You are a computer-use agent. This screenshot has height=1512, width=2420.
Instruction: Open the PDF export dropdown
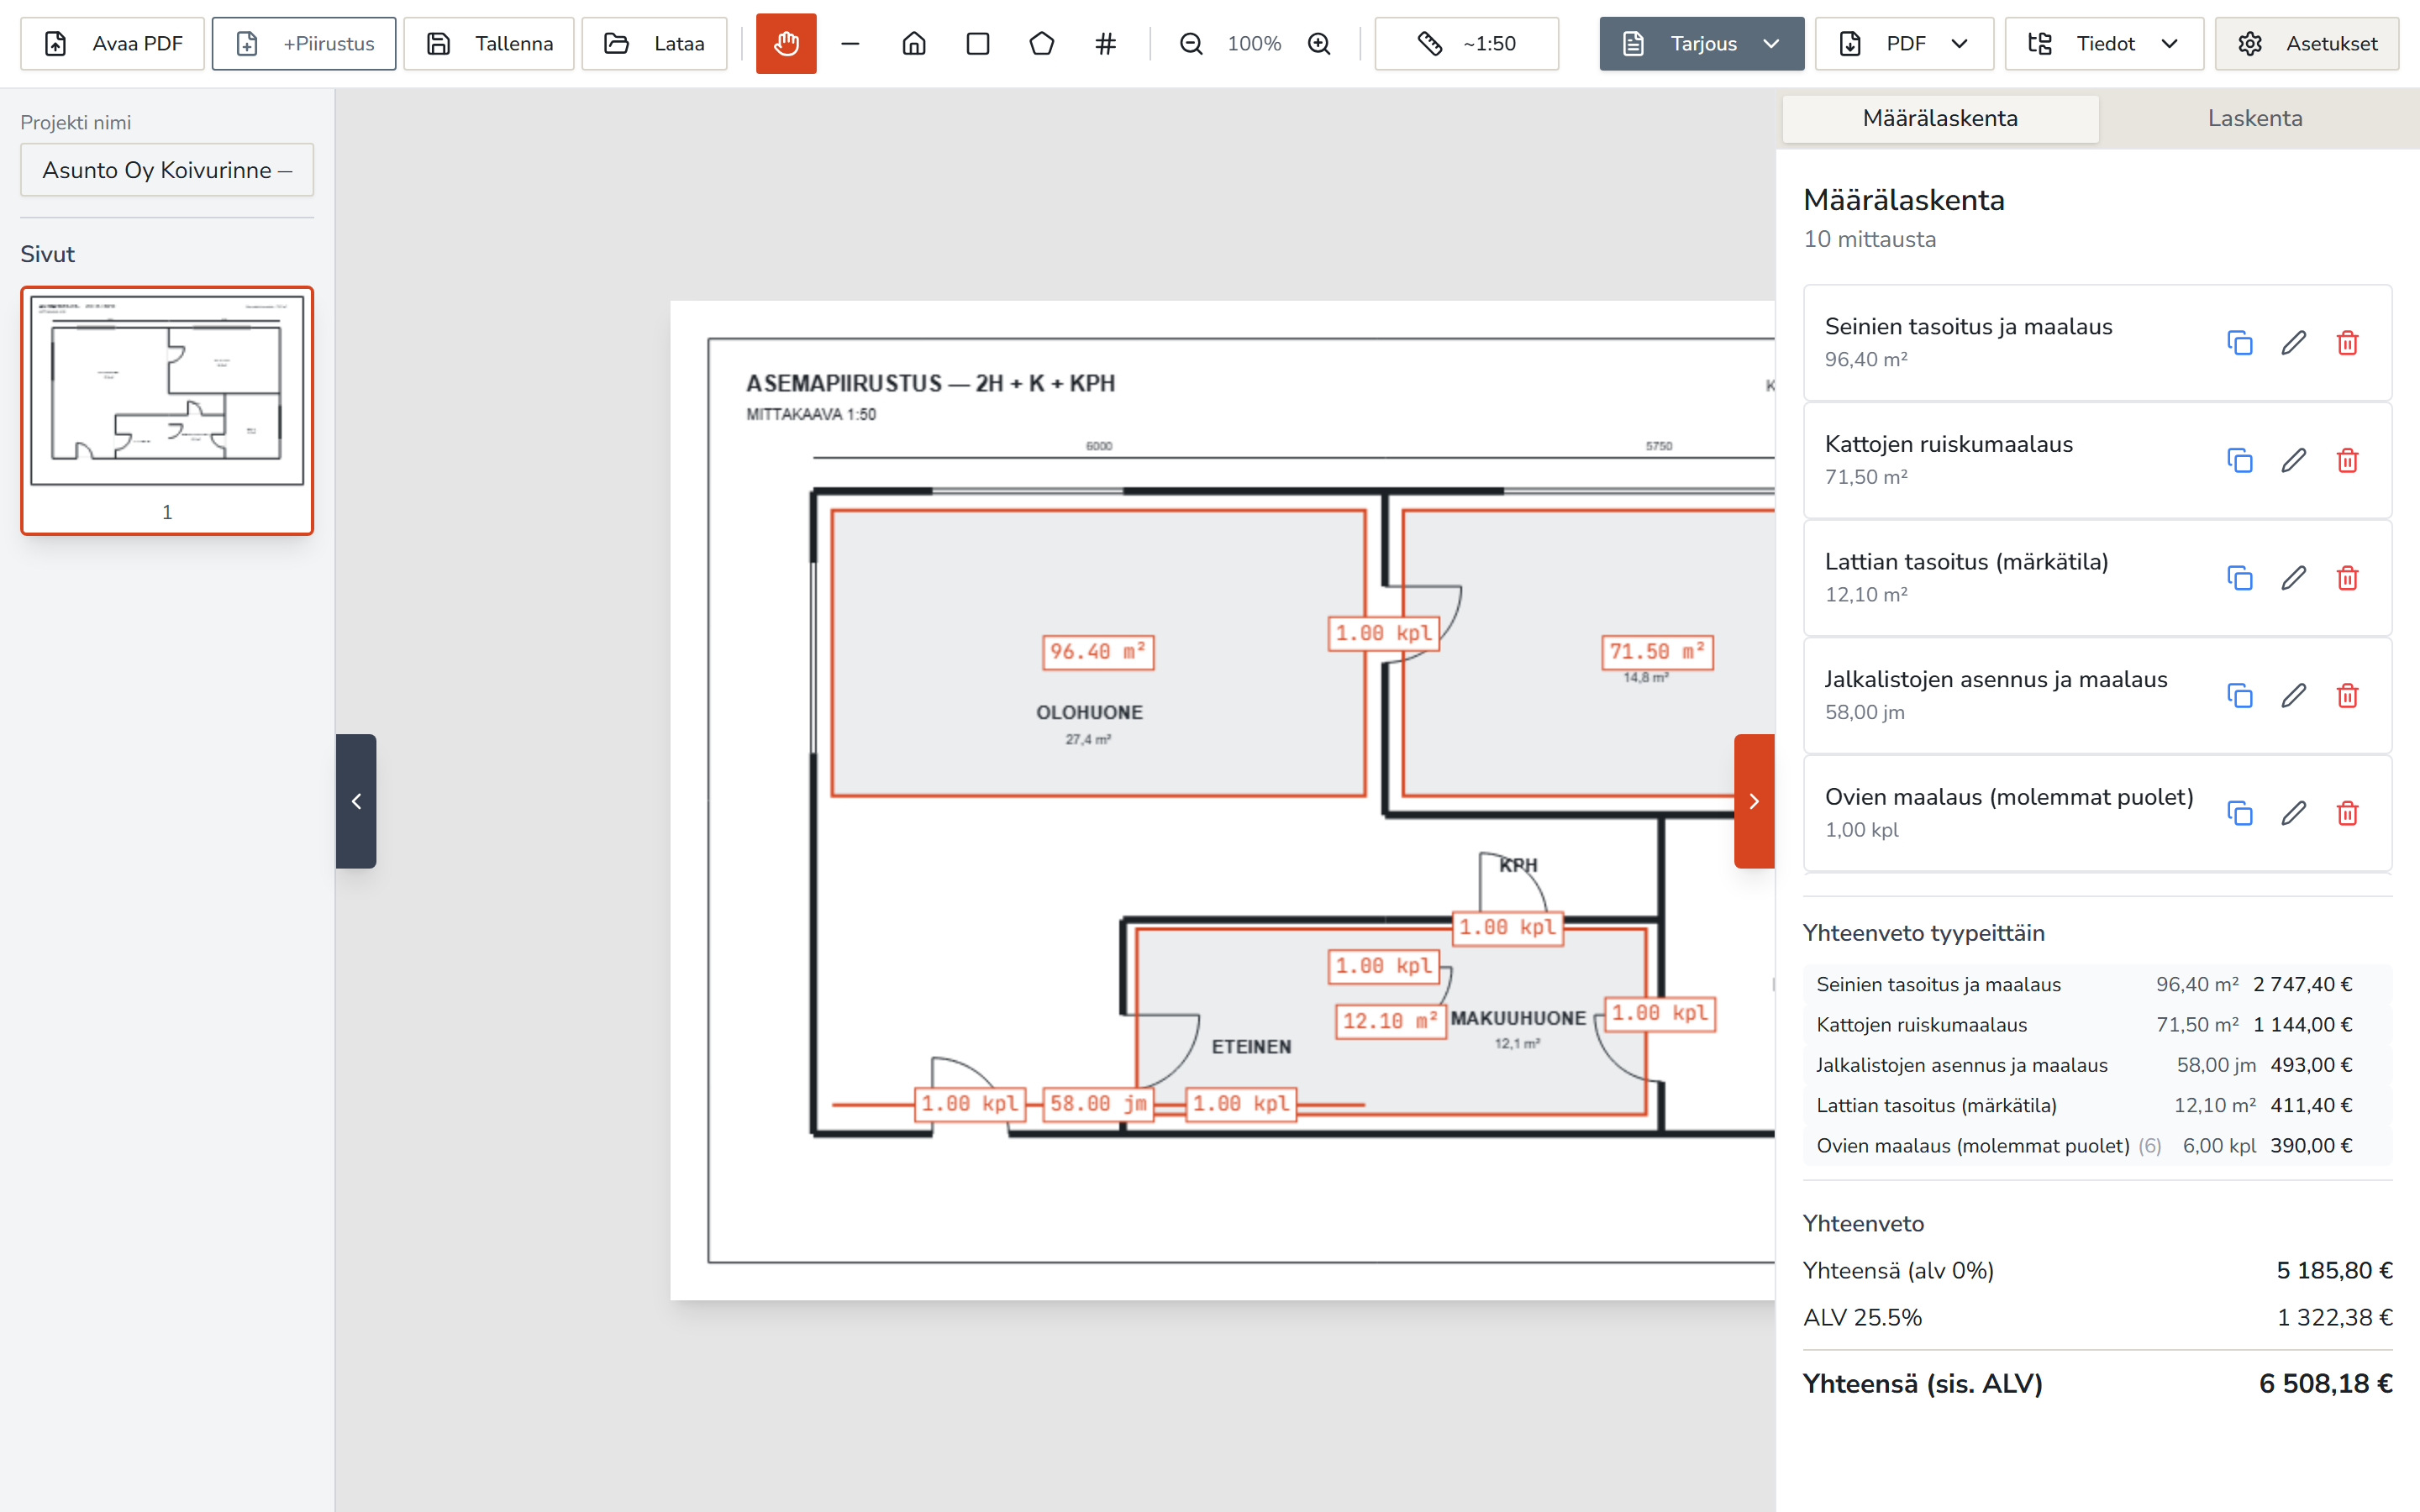(x=1904, y=43)
